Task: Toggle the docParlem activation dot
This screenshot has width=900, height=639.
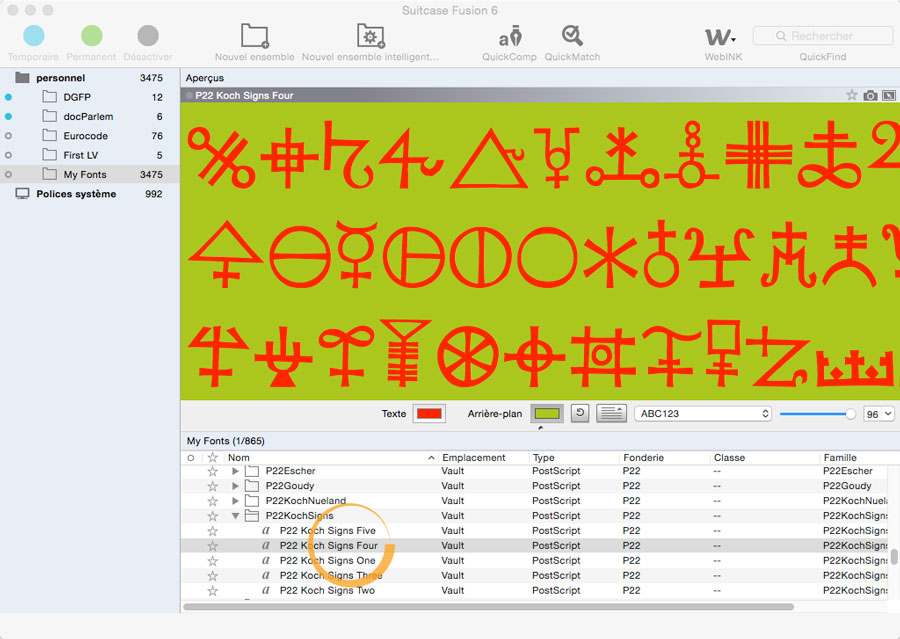Action: [8, 117]
